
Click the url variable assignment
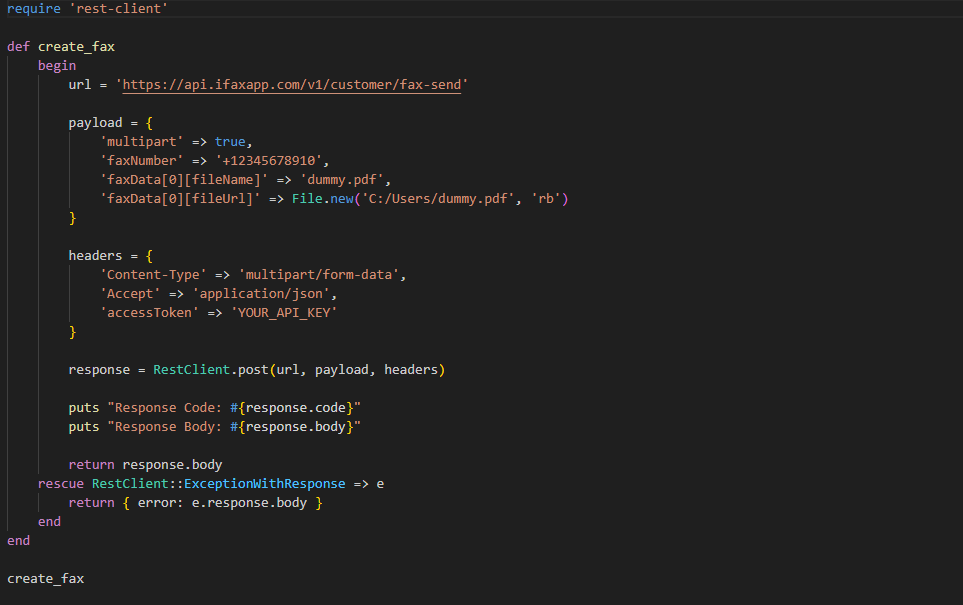(79, 84)
